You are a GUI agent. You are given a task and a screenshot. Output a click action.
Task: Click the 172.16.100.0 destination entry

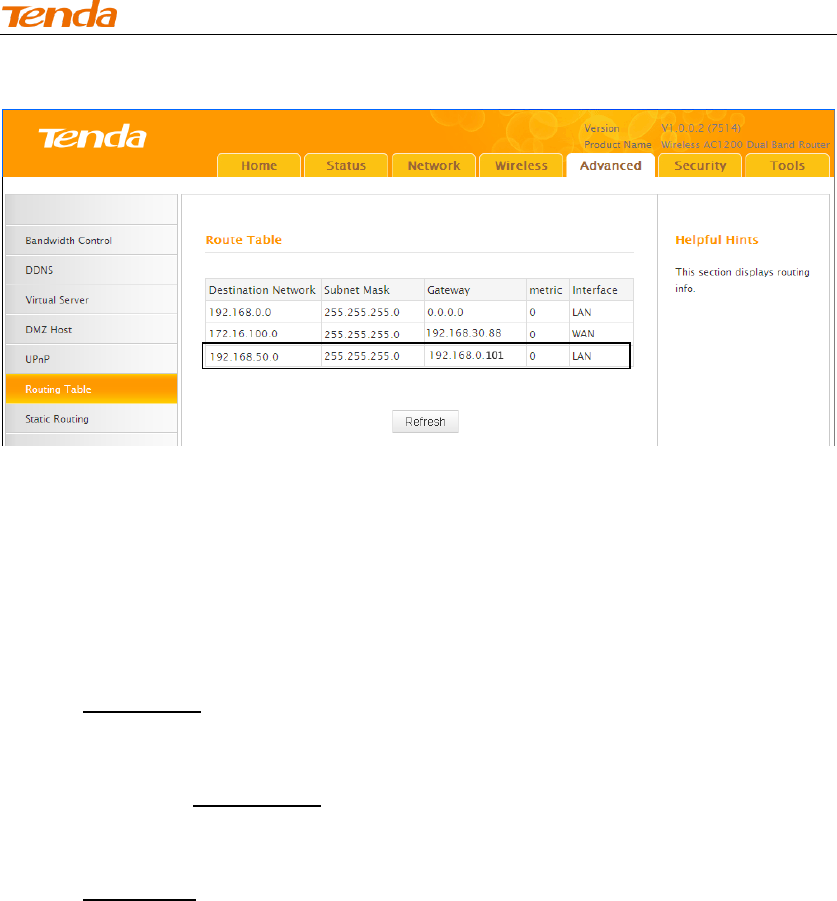click(244, 334)
